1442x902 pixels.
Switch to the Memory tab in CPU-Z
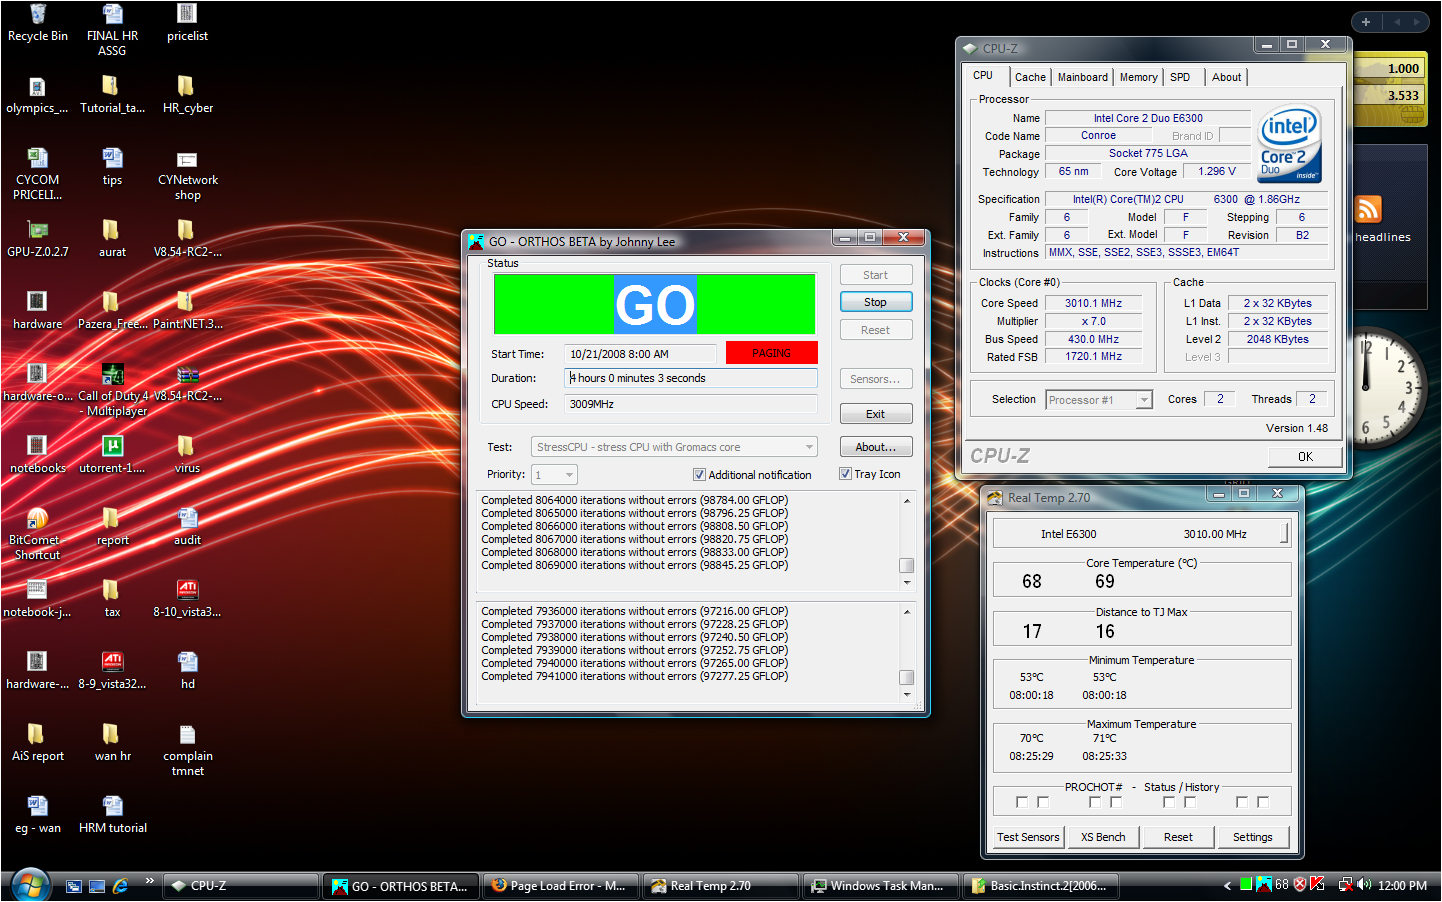1138,77
